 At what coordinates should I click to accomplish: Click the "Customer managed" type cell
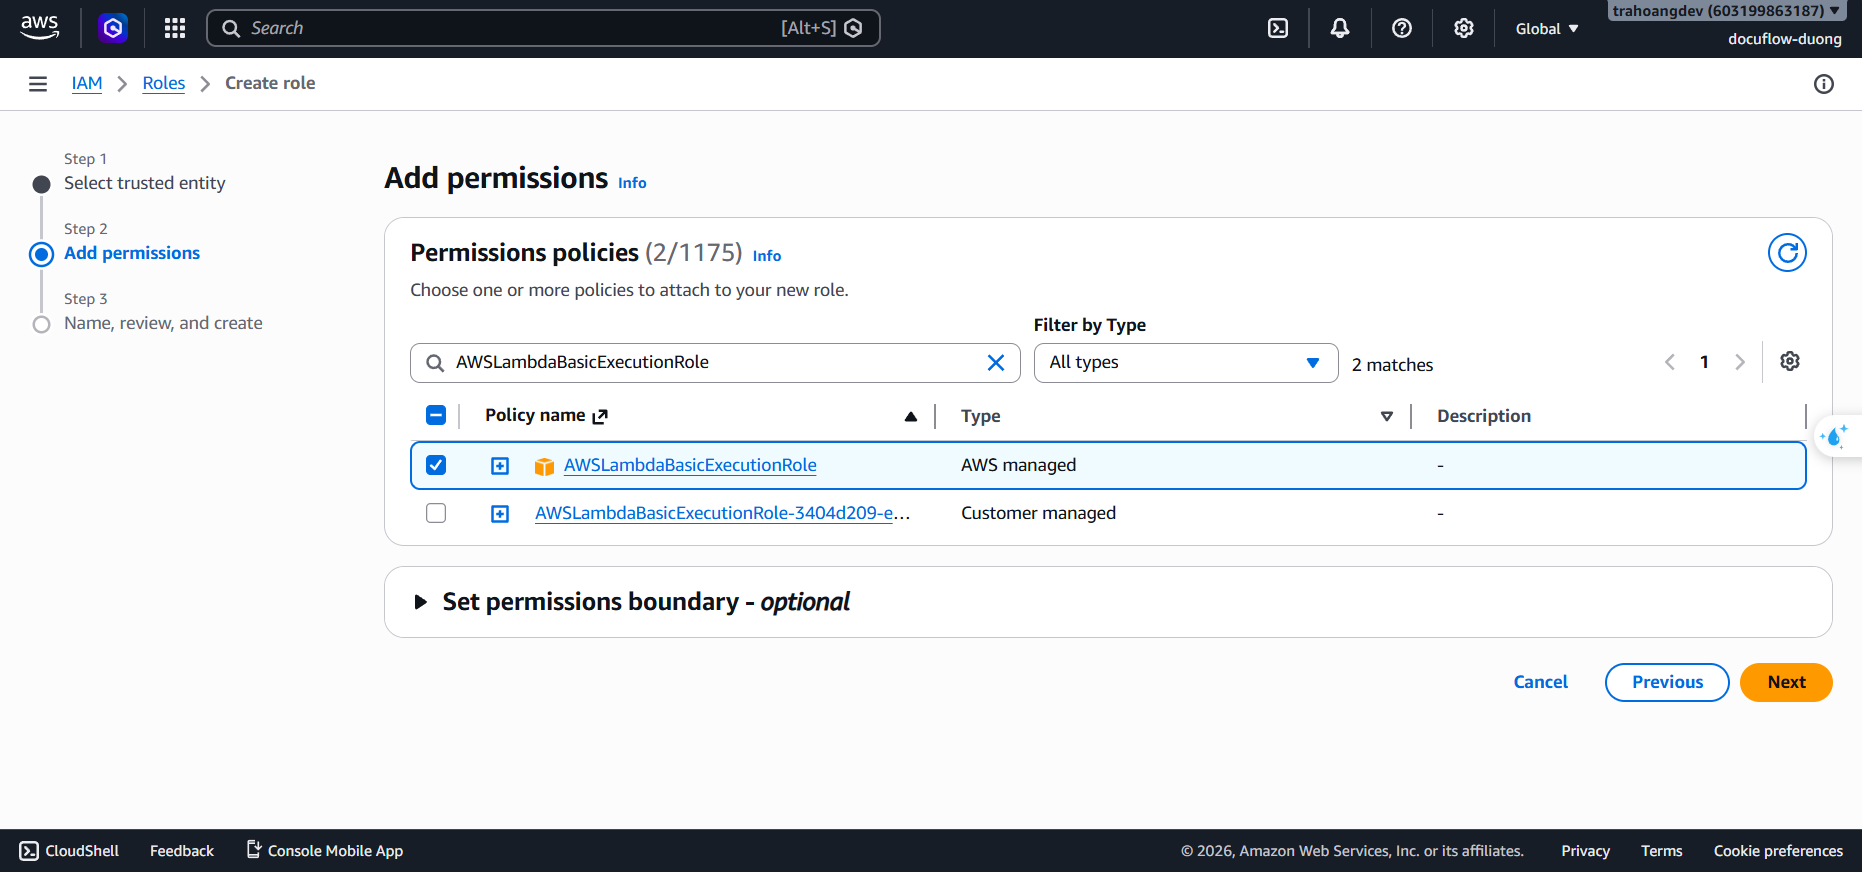pyautogui.click(x=1038, y=513)
